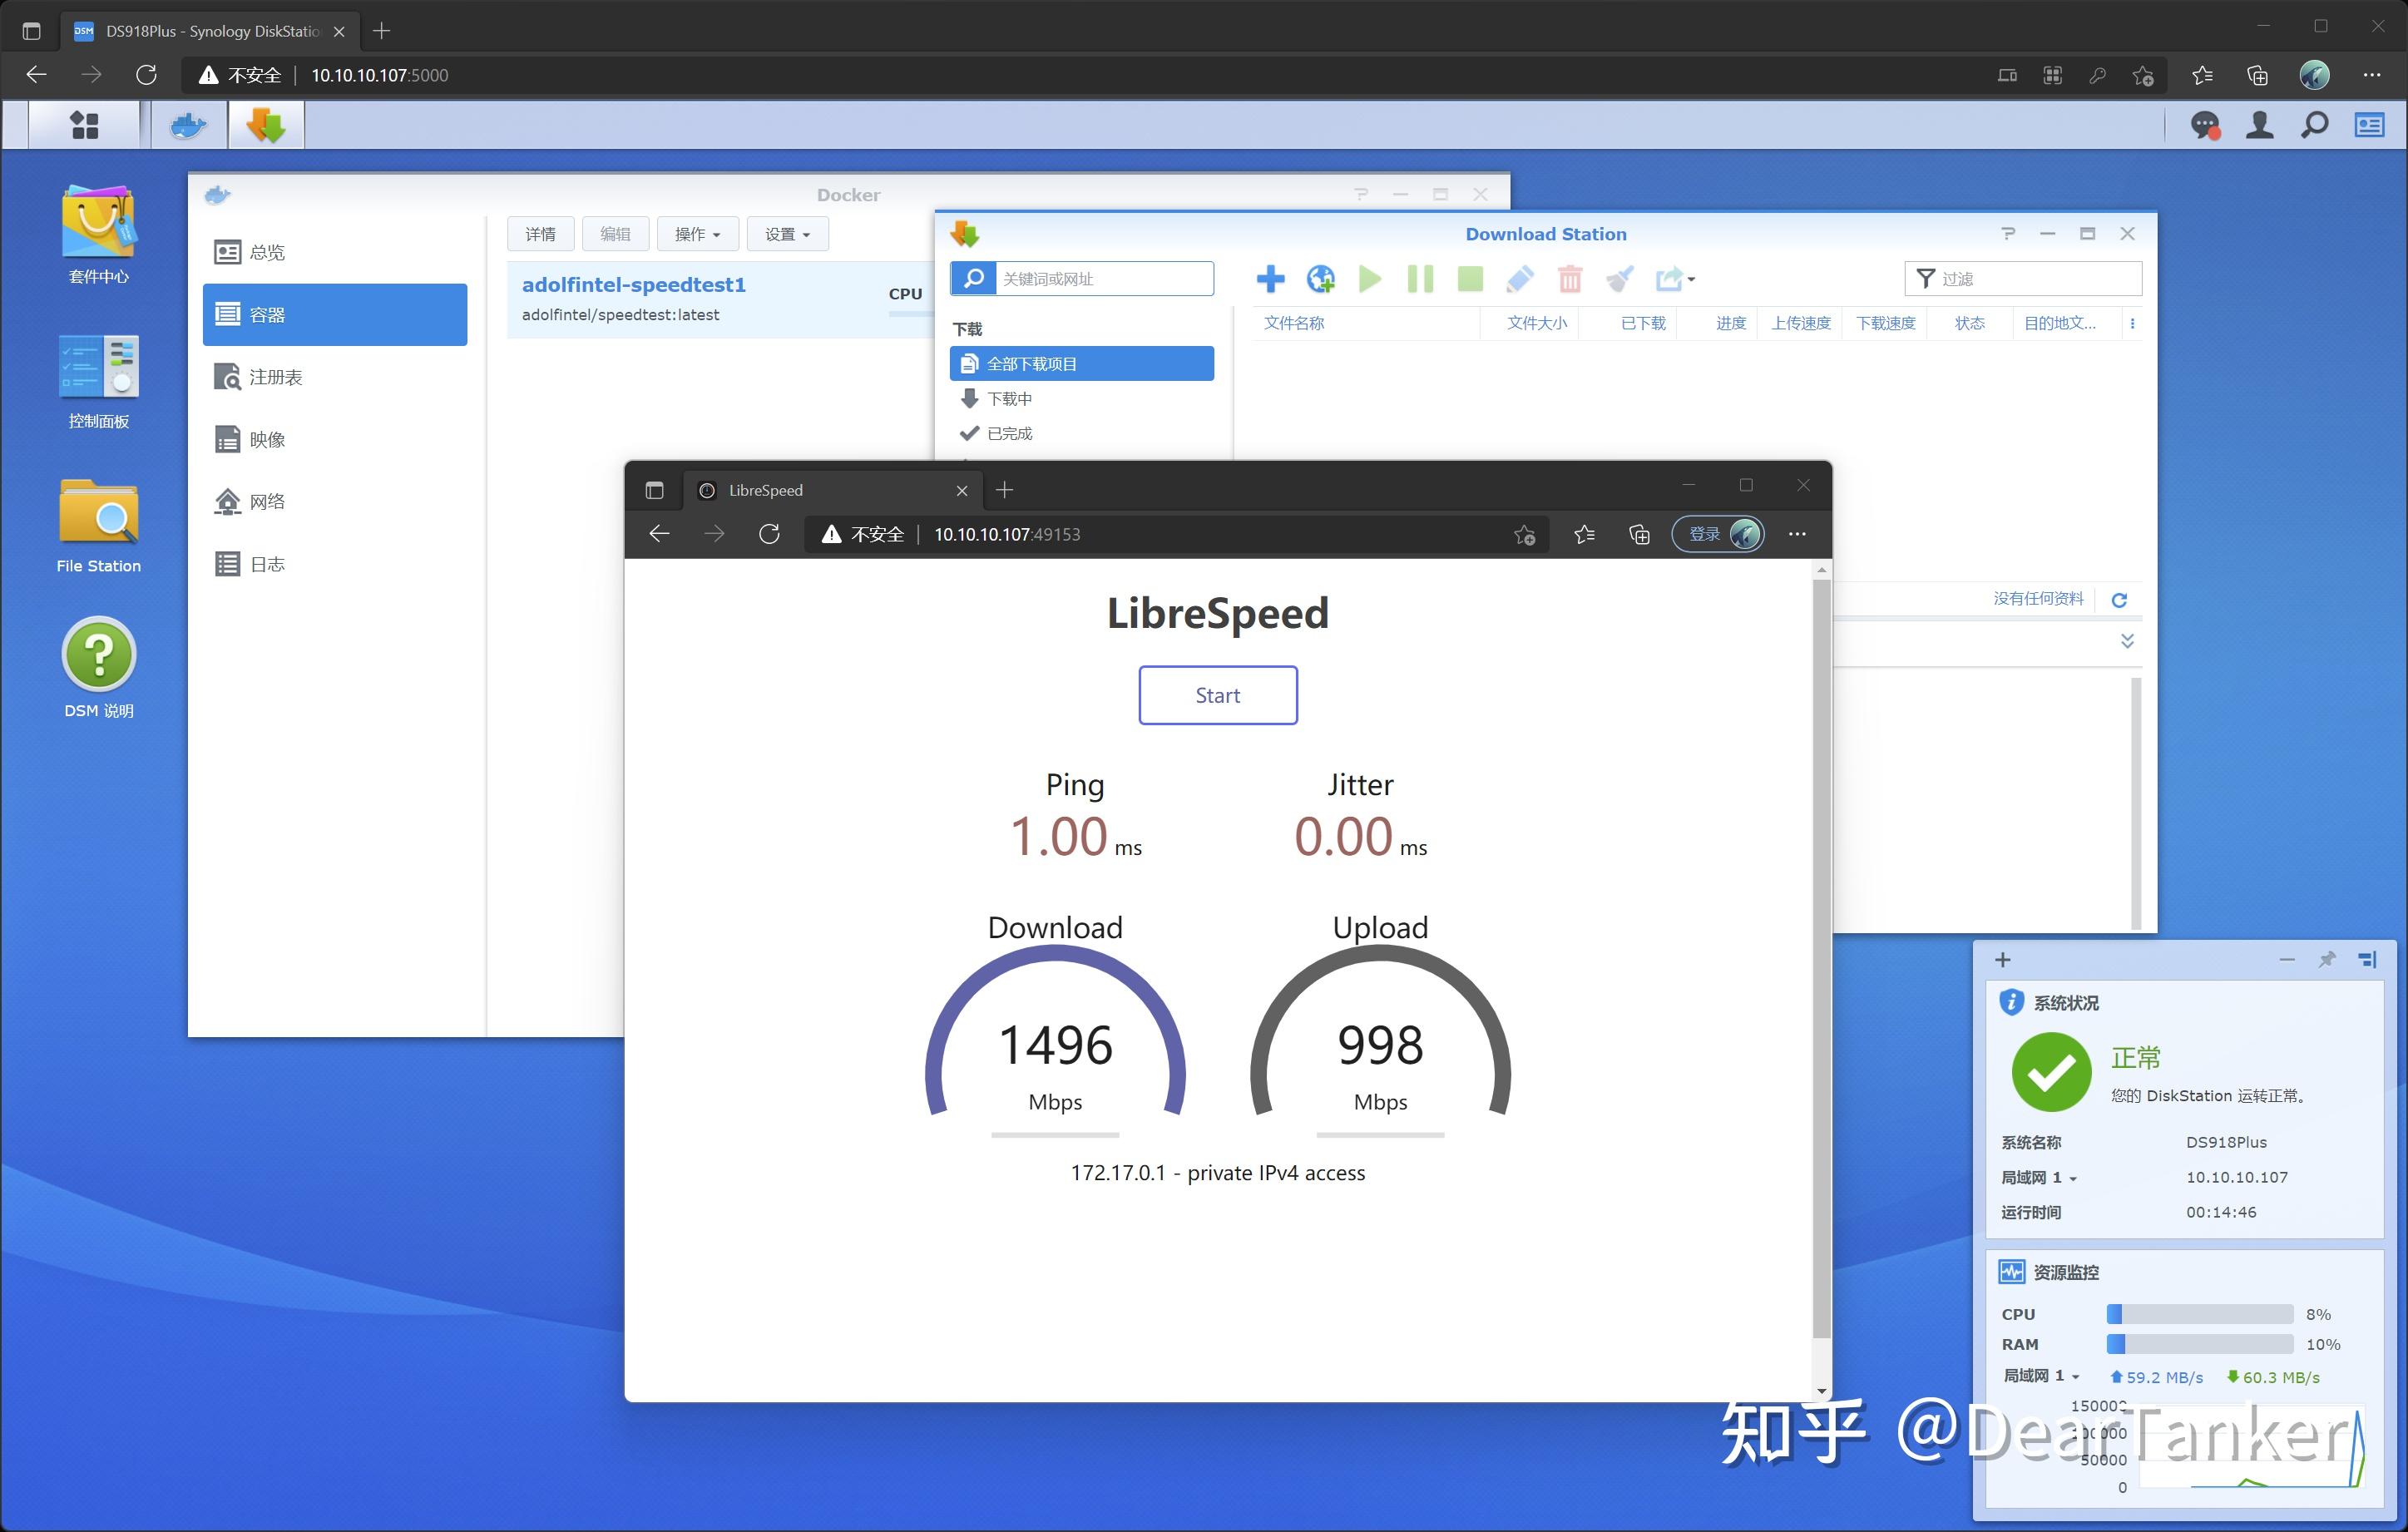
Task: Click Docker 编辑 button
Action: [x=615, y=234]
